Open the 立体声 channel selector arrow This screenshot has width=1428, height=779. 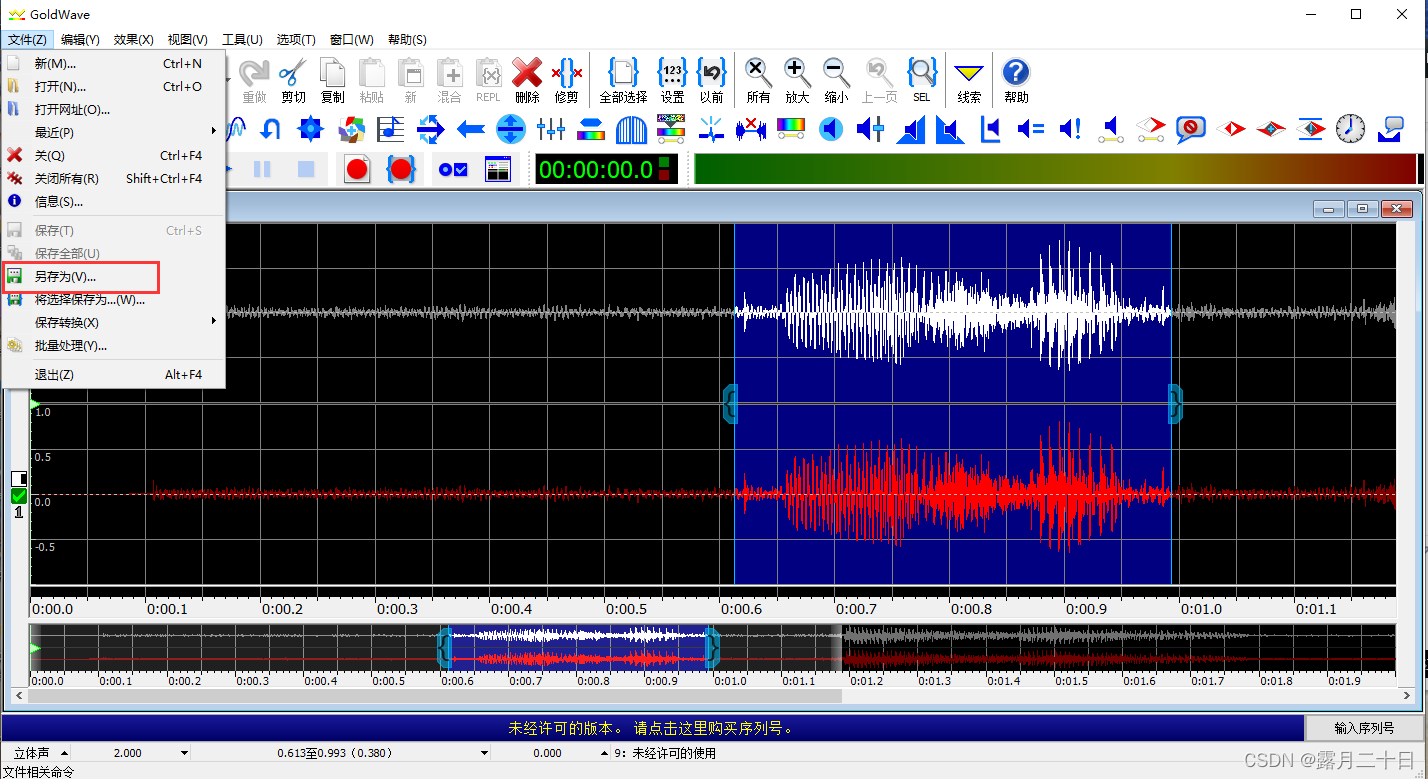[x=65, y=753]
